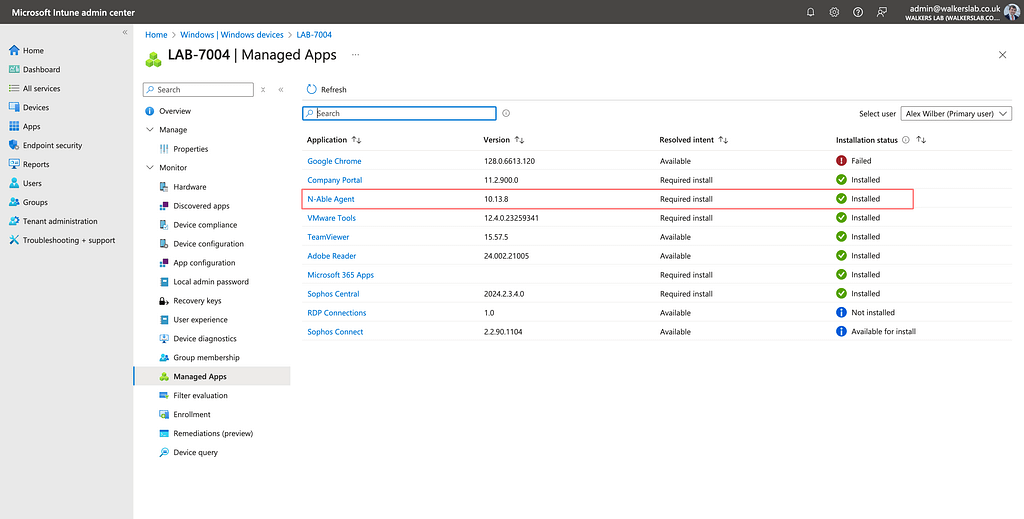Screen dimensions: 1024x519
Task: Sort by Application column
Action: (x=357, y=140)
